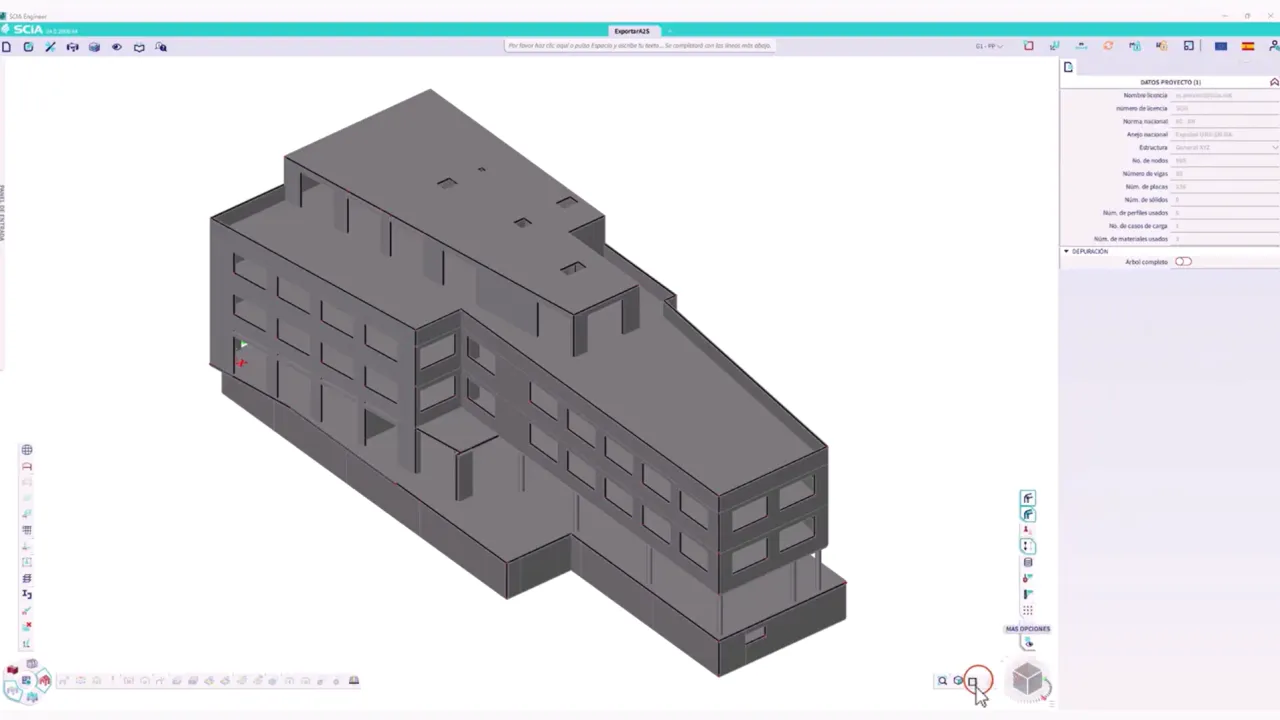Image resolution: width=1280 pixels, height=720 pixels.
Task: Open the zoom magnifier tool near bottom right
Action: pyautogui.click(x=941, y=681)
